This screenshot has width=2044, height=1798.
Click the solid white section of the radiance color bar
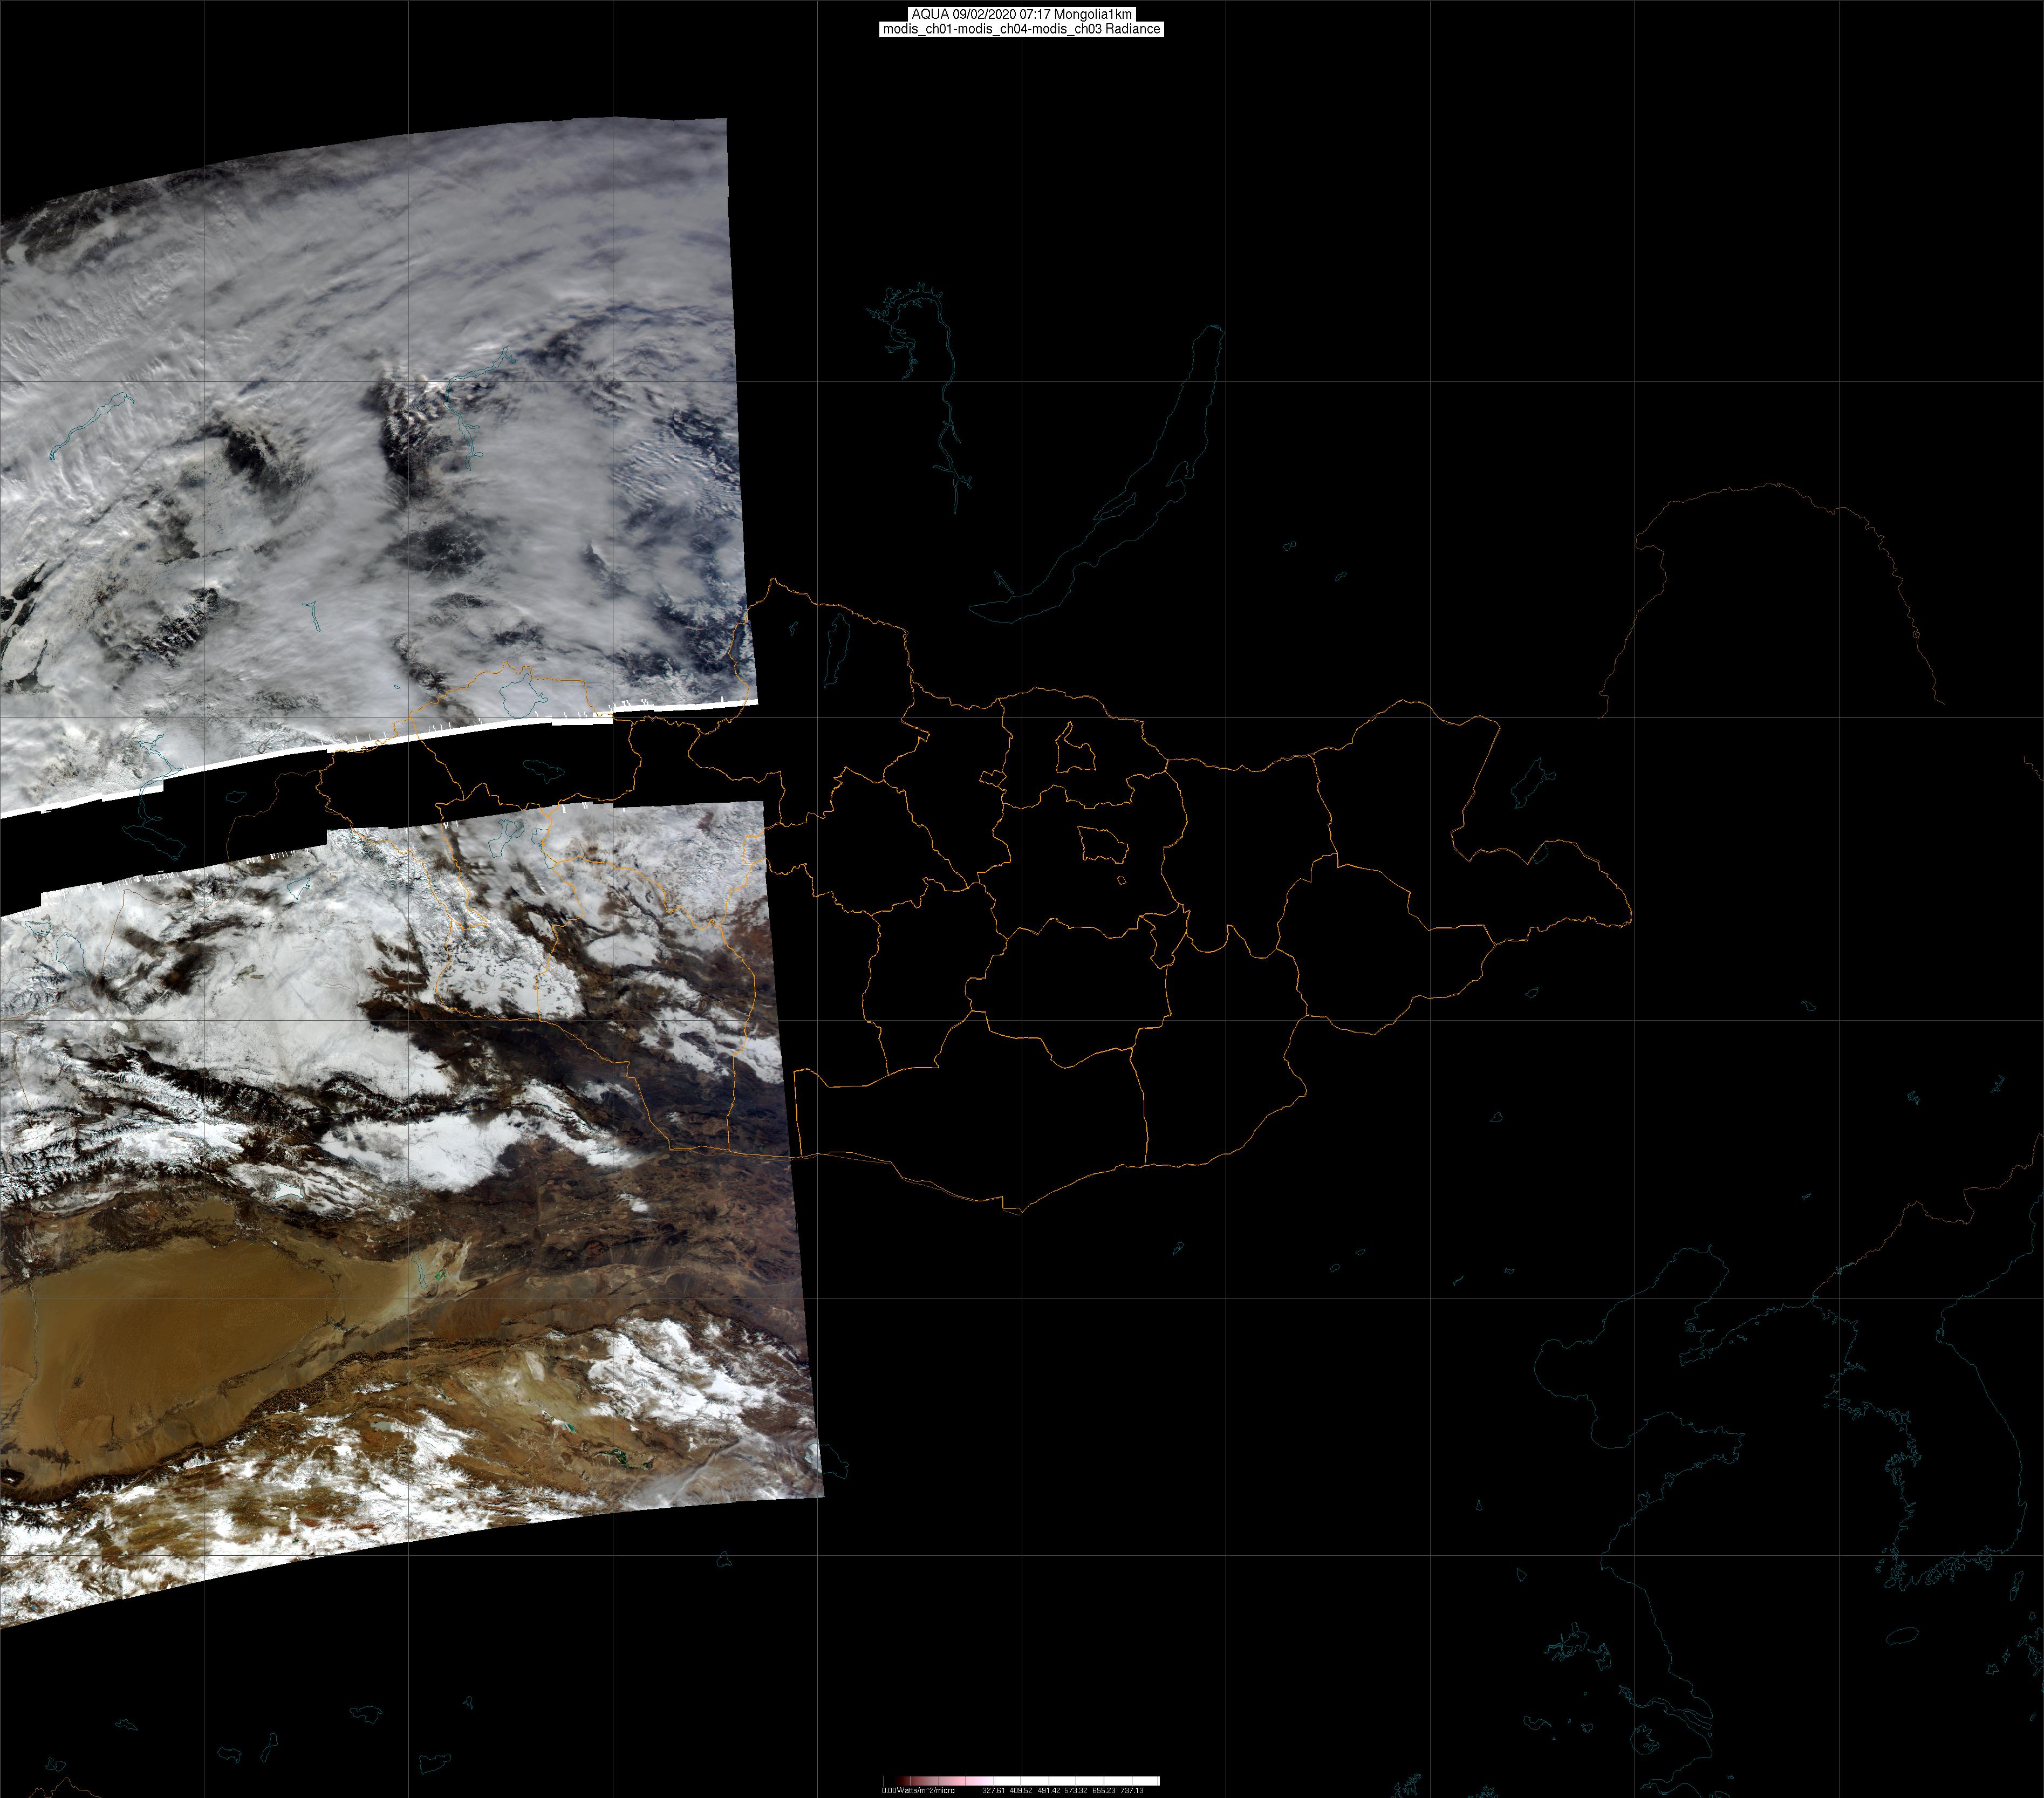click(x=1090, y=1781)
